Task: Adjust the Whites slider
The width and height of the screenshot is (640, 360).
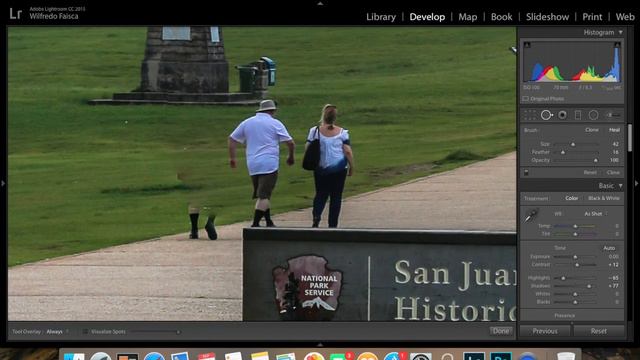Action: tap(576, 294)
